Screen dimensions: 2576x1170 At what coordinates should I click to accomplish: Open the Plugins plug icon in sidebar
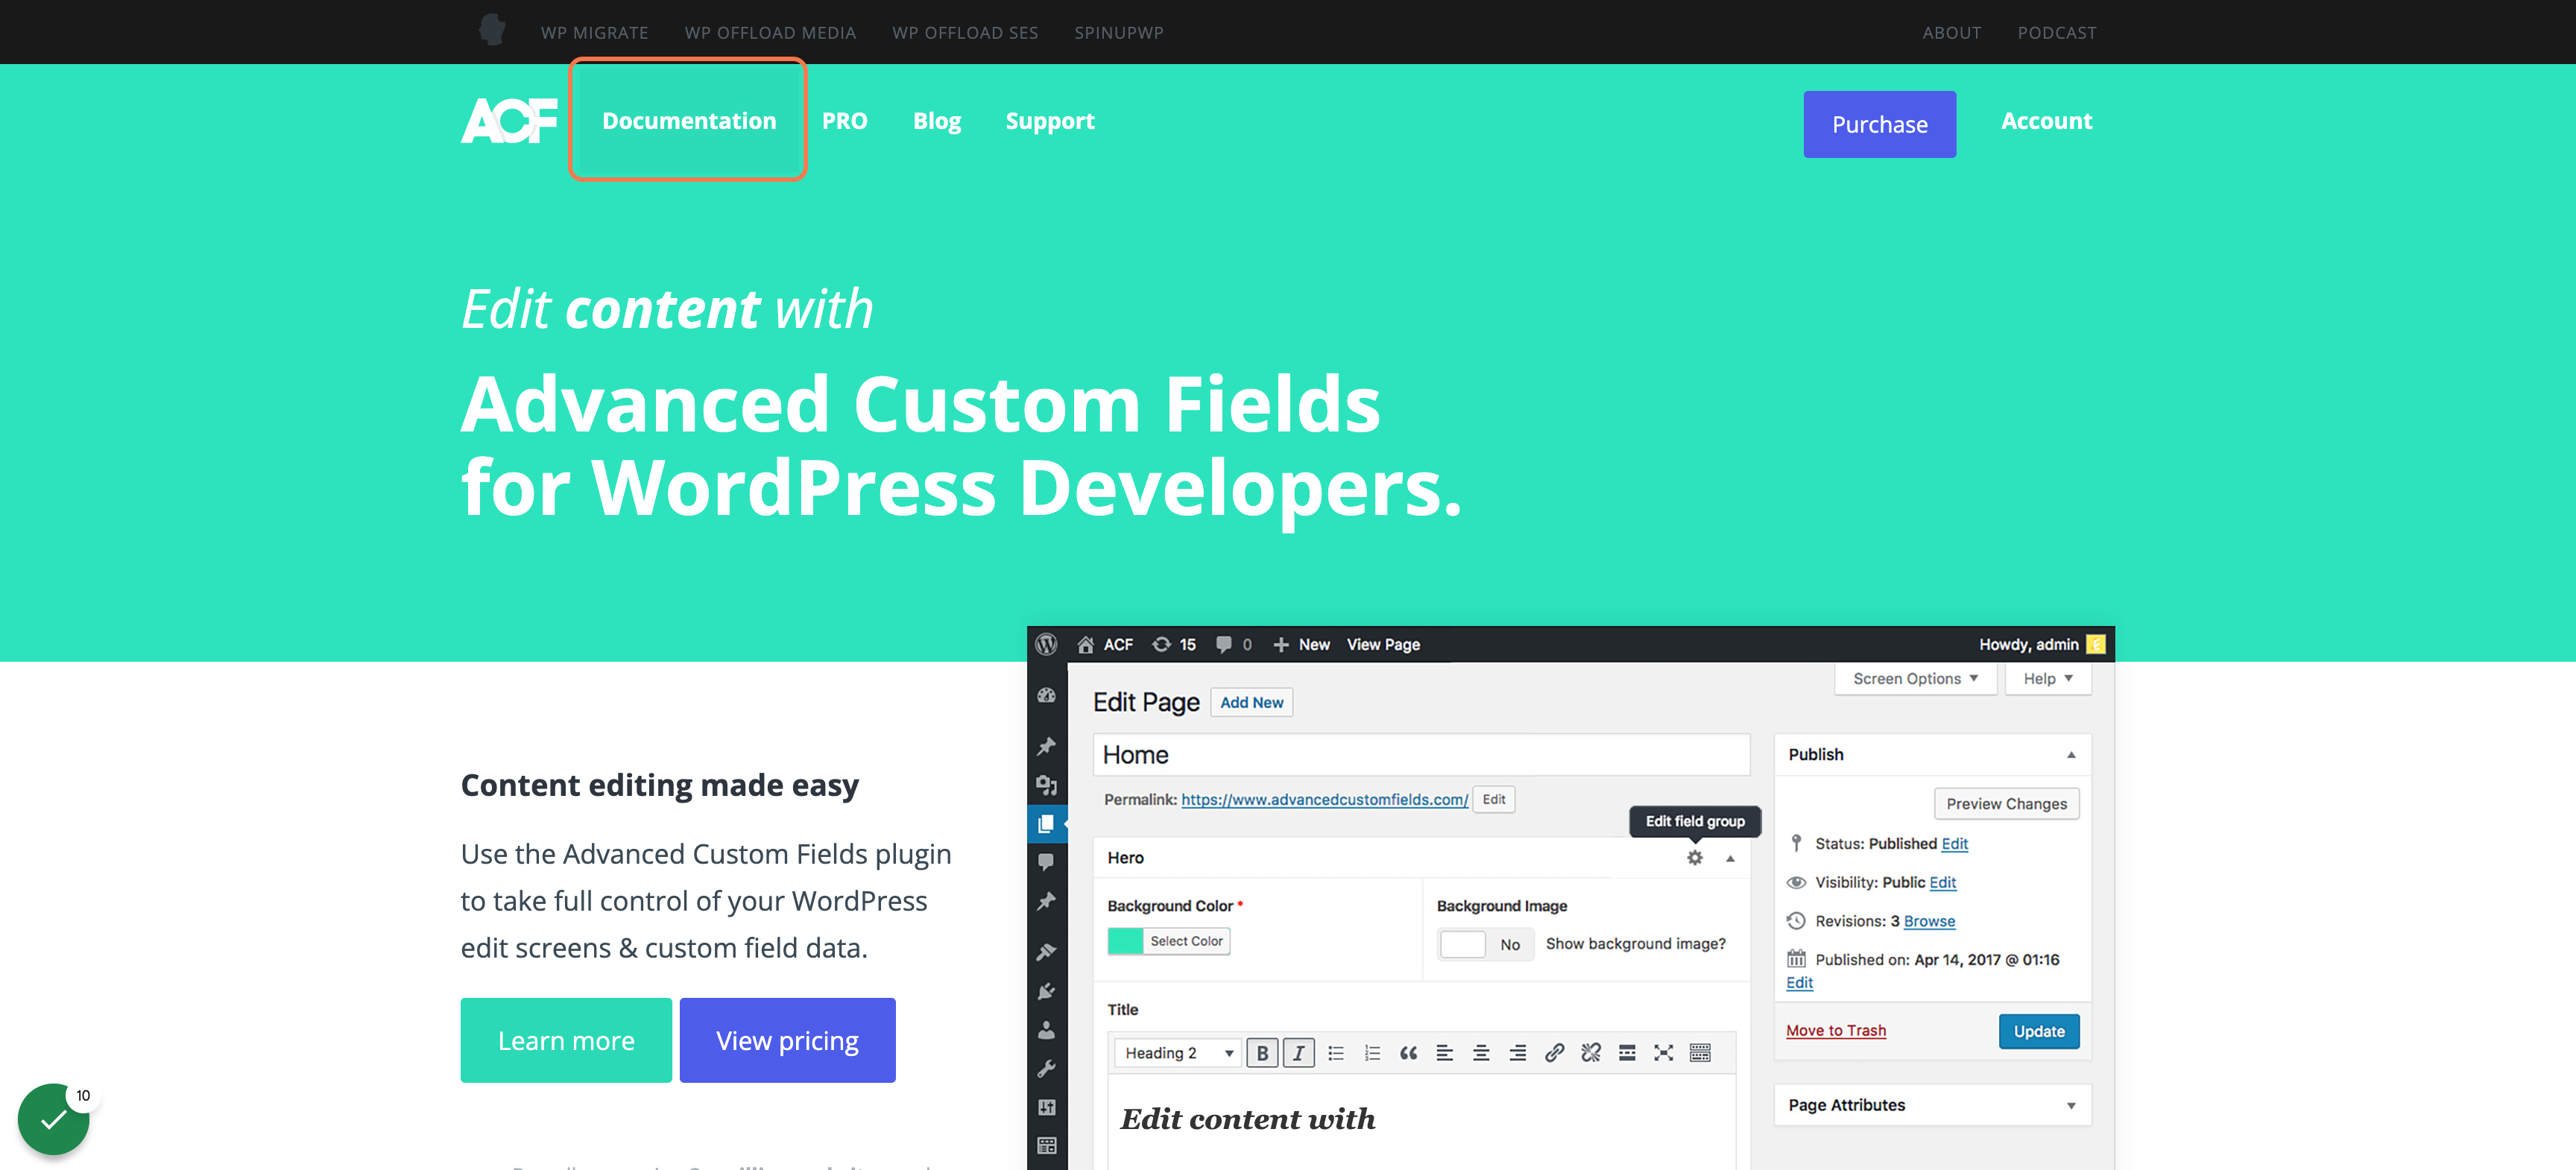(1047, 991)
